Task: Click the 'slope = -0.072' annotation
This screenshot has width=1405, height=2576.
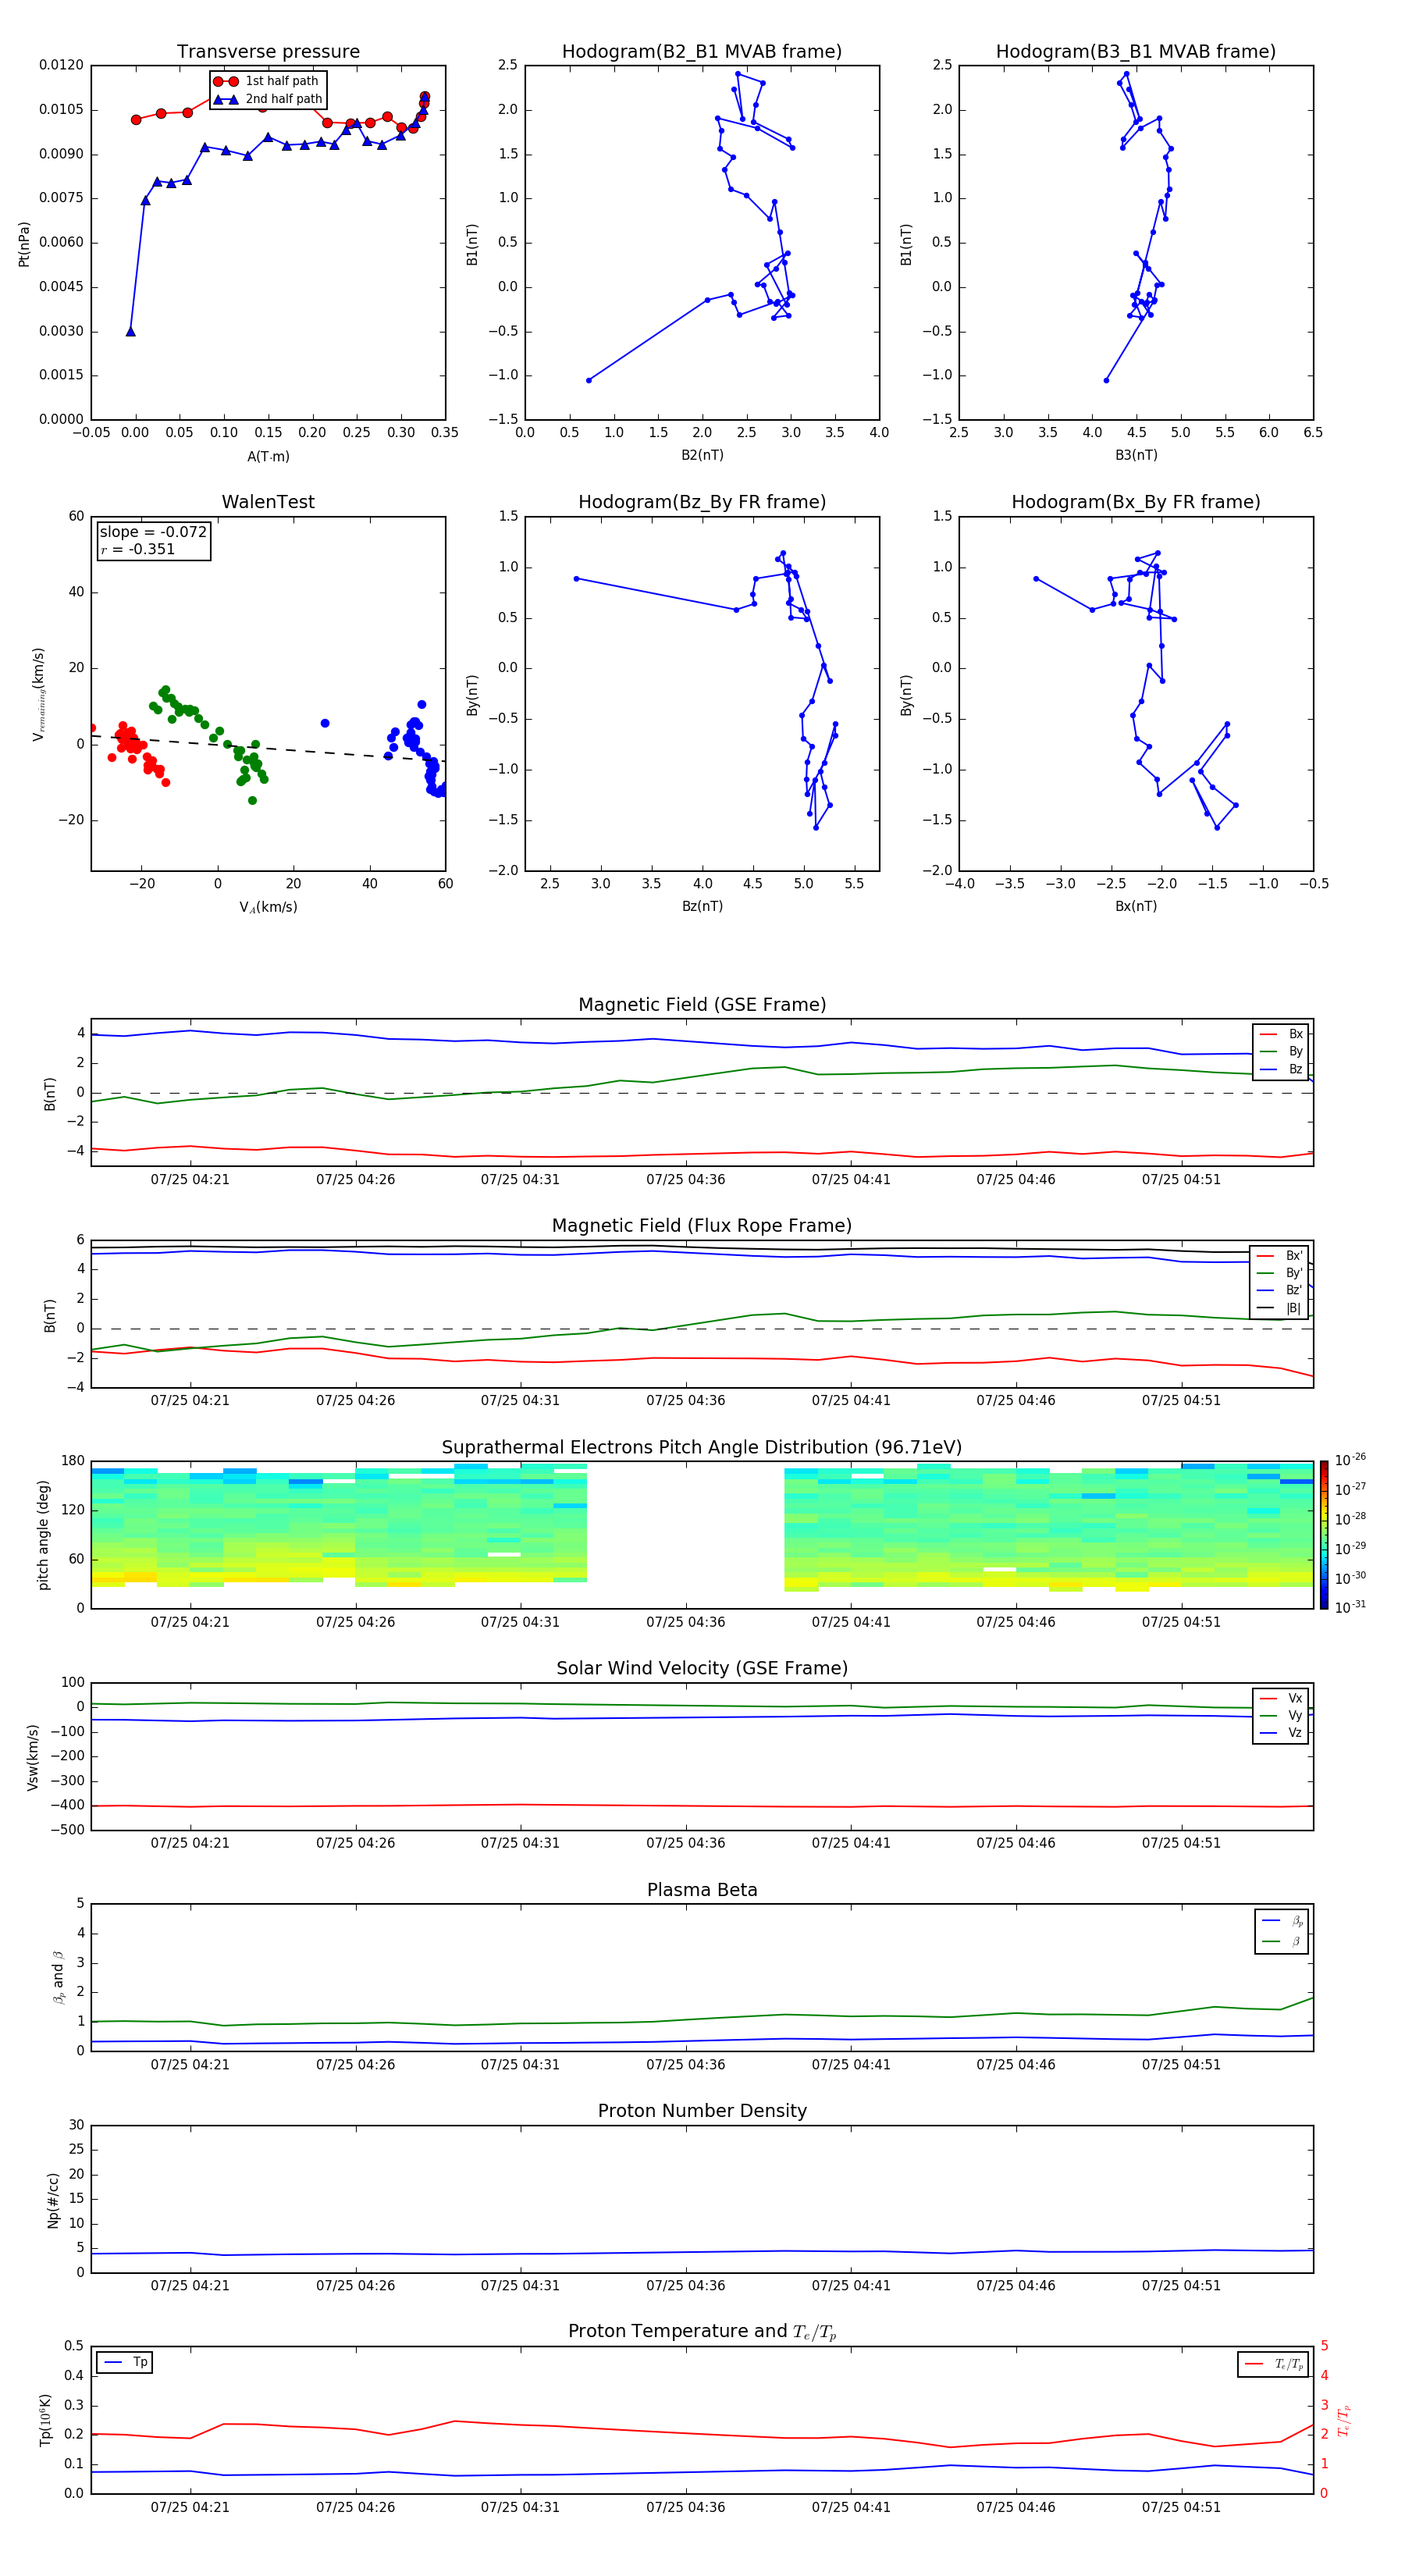Action: tap(153, 532)
